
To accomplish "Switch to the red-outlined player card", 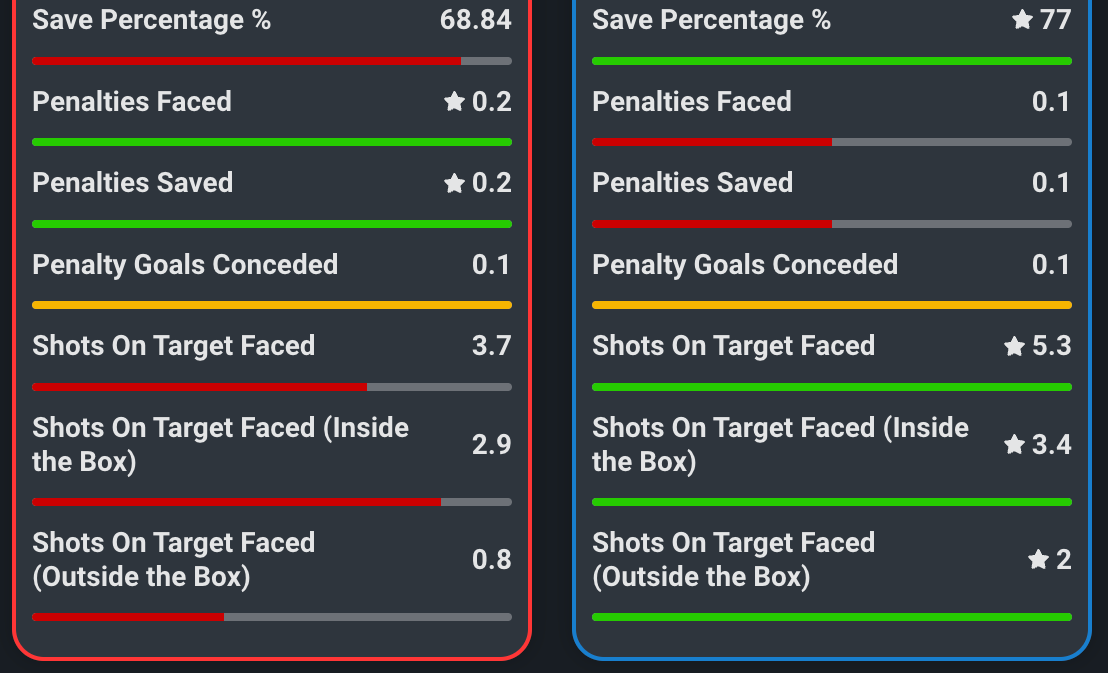I will tap(272, 336).
